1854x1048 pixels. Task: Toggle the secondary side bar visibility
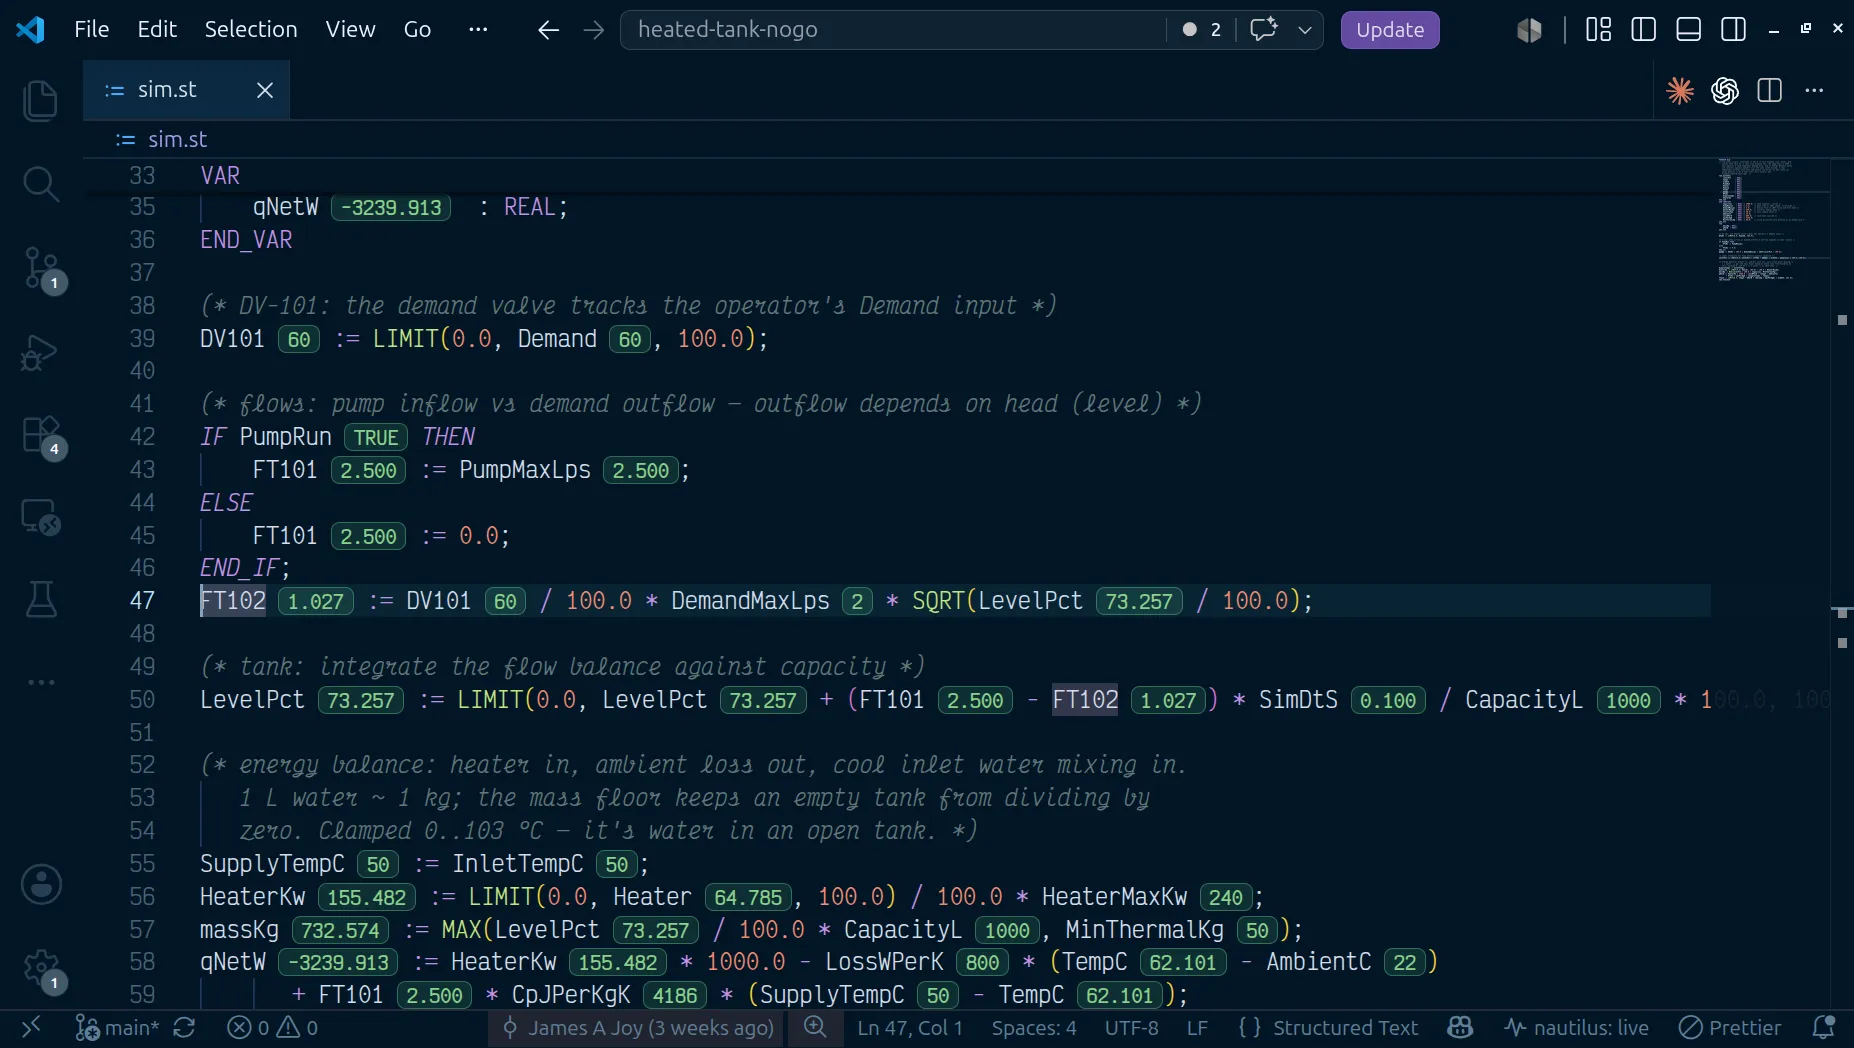coord(1733,30)
